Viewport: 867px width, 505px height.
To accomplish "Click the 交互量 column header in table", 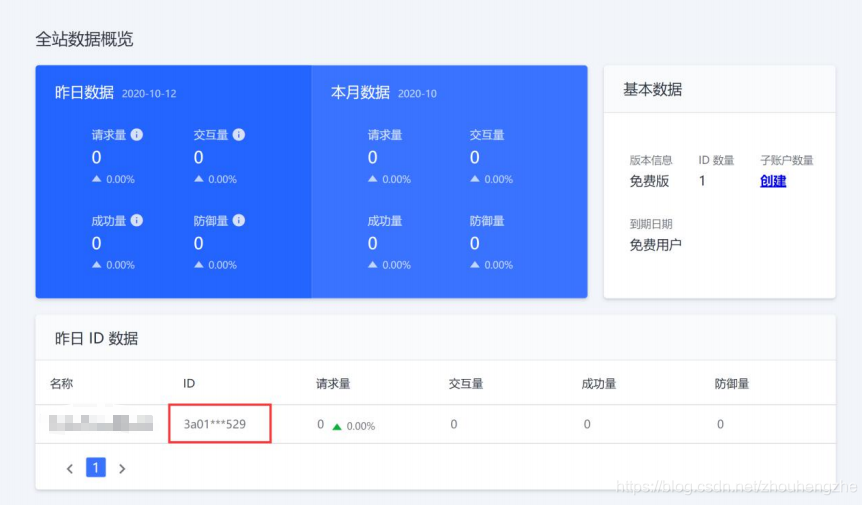I will (x=466, y=383).
